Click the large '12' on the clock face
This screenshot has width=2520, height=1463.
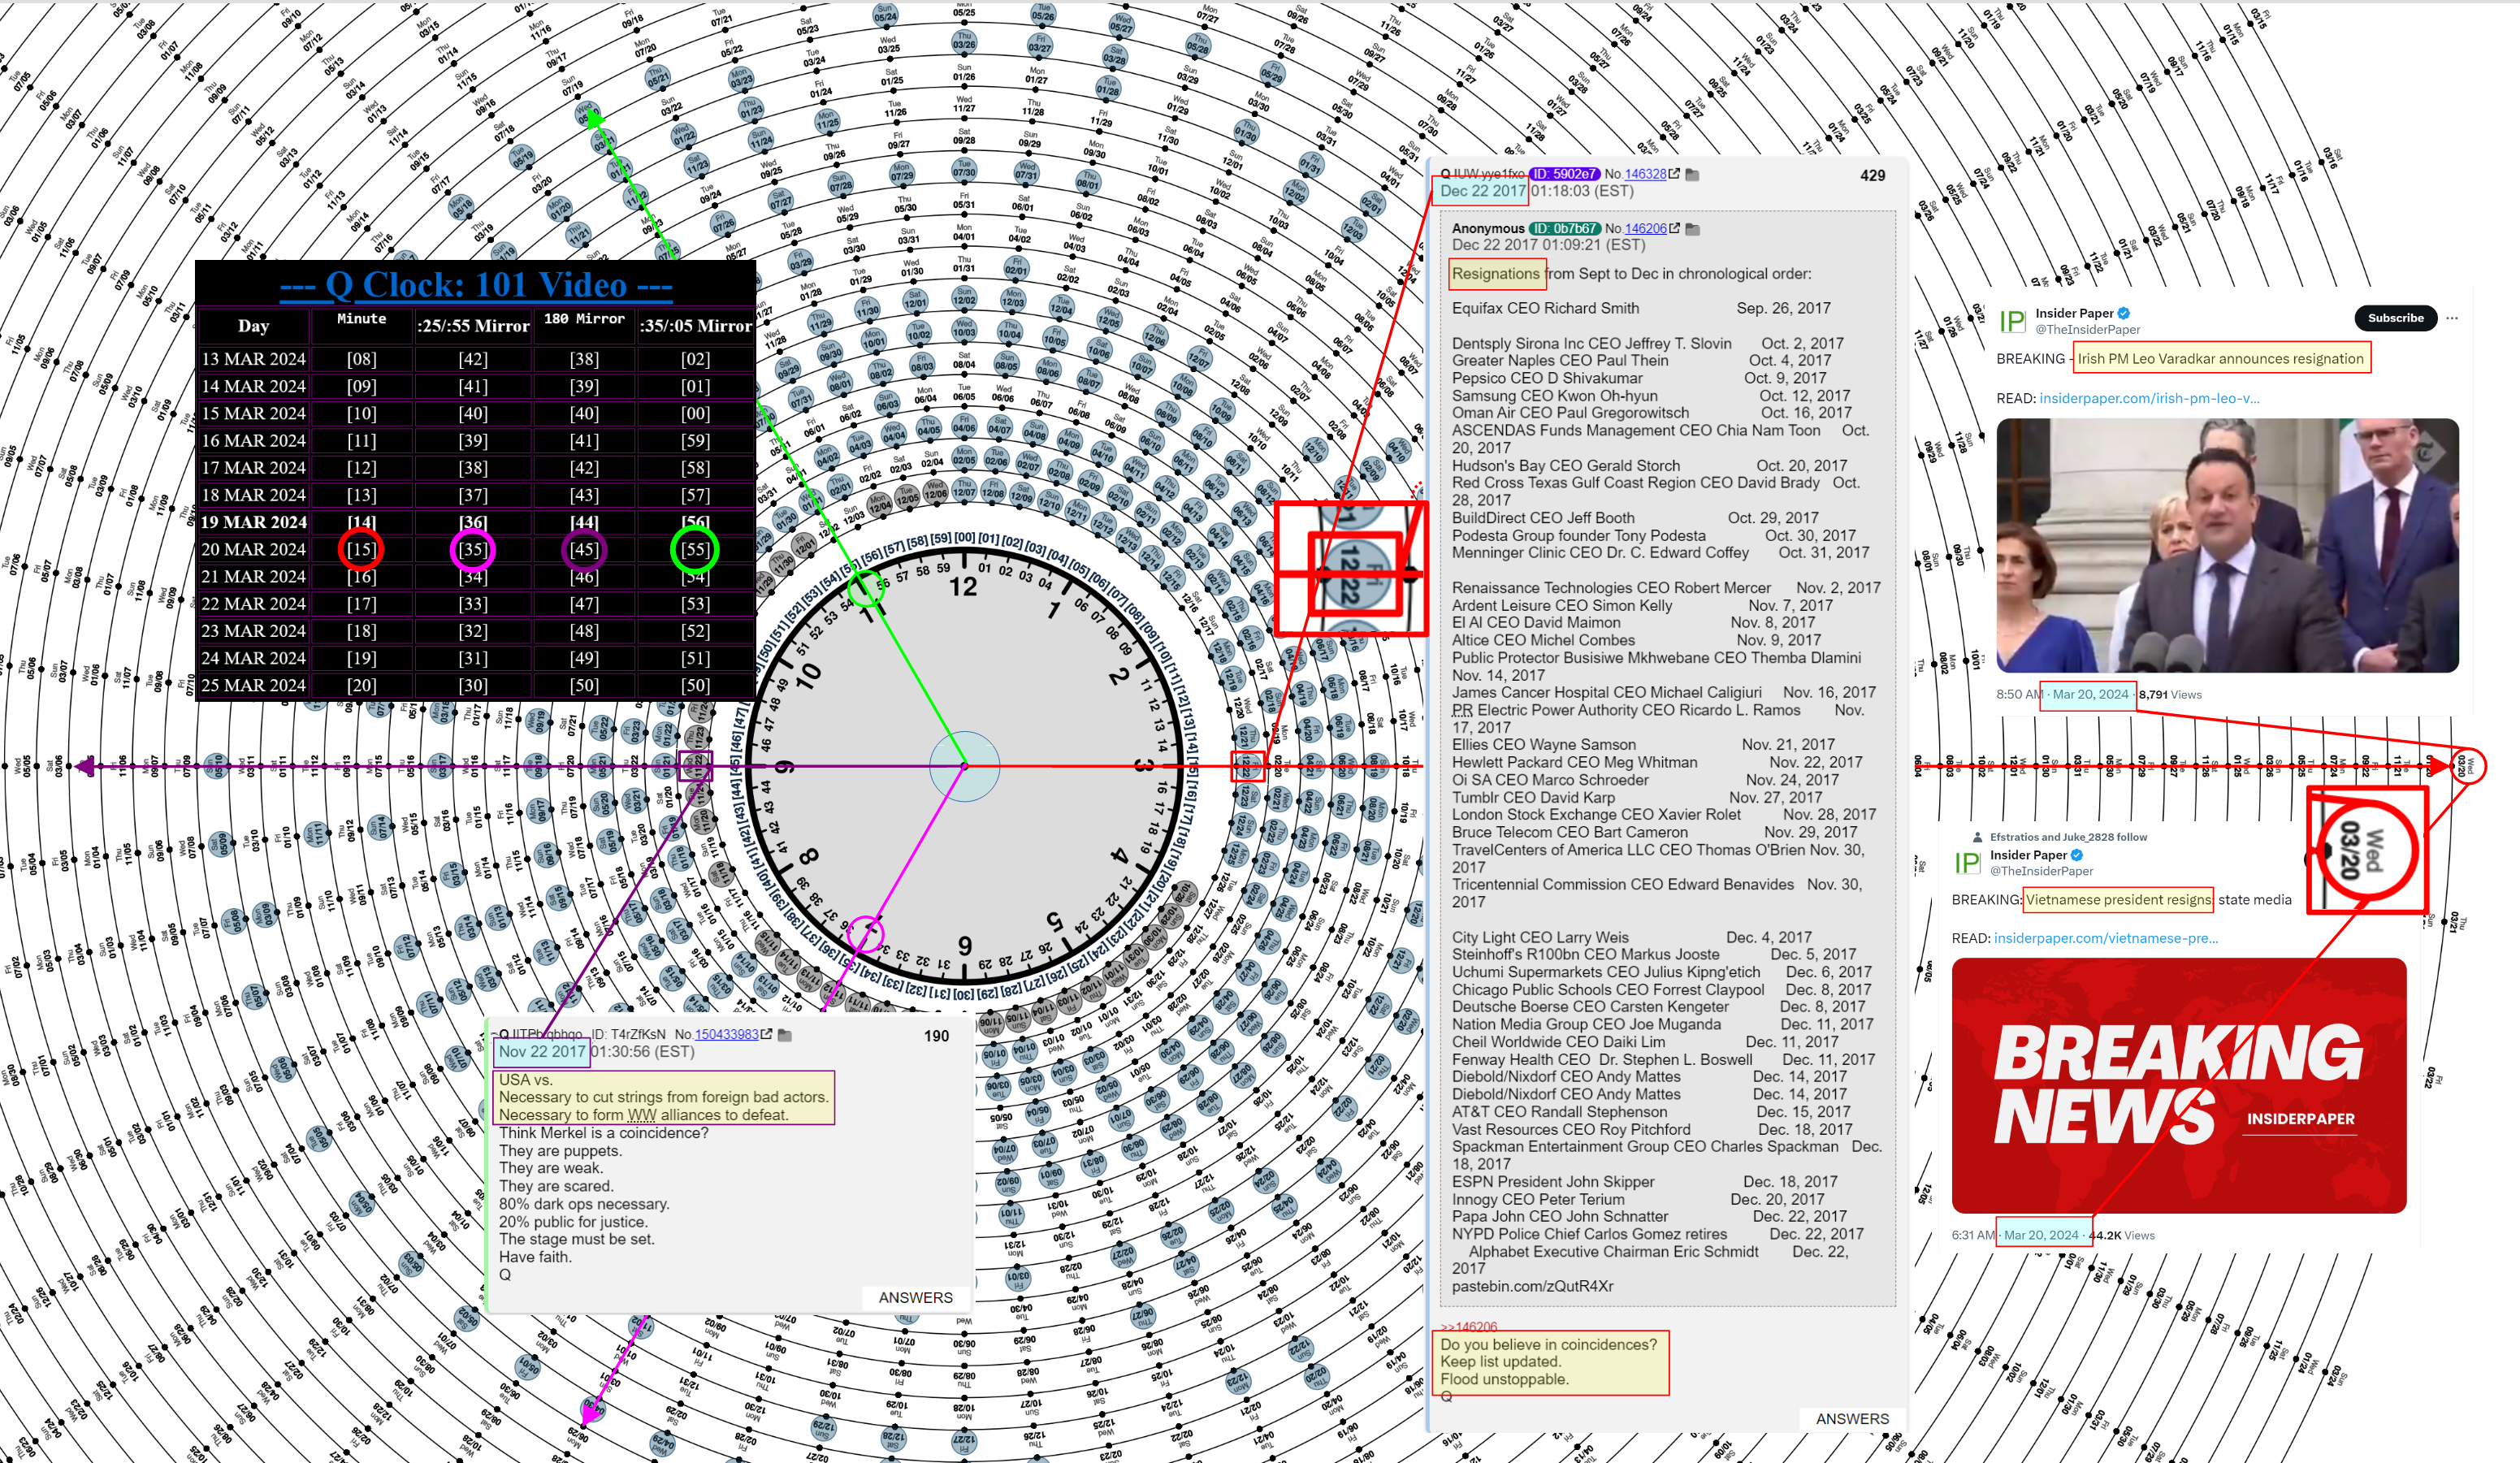[x=963, y=587]
